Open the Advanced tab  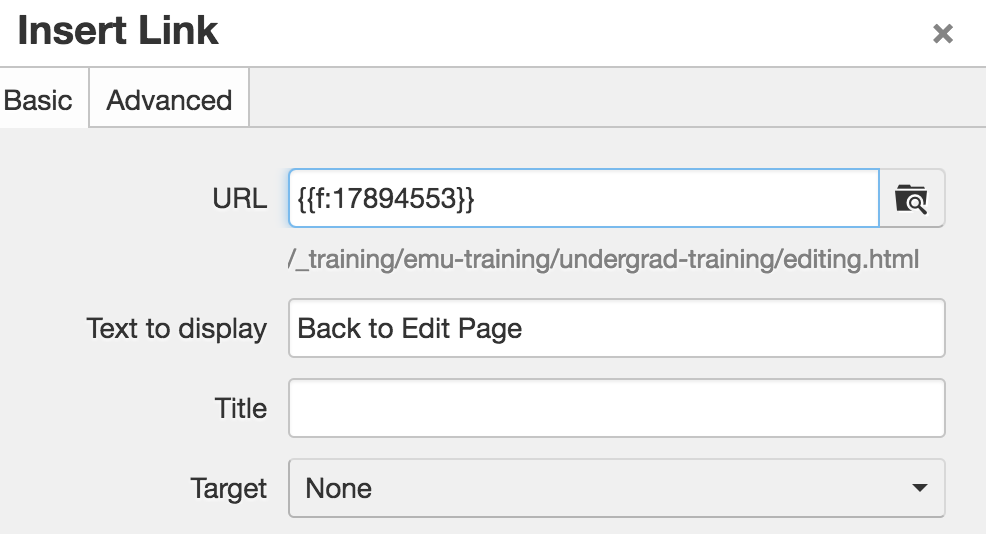[x=169, y=100]
